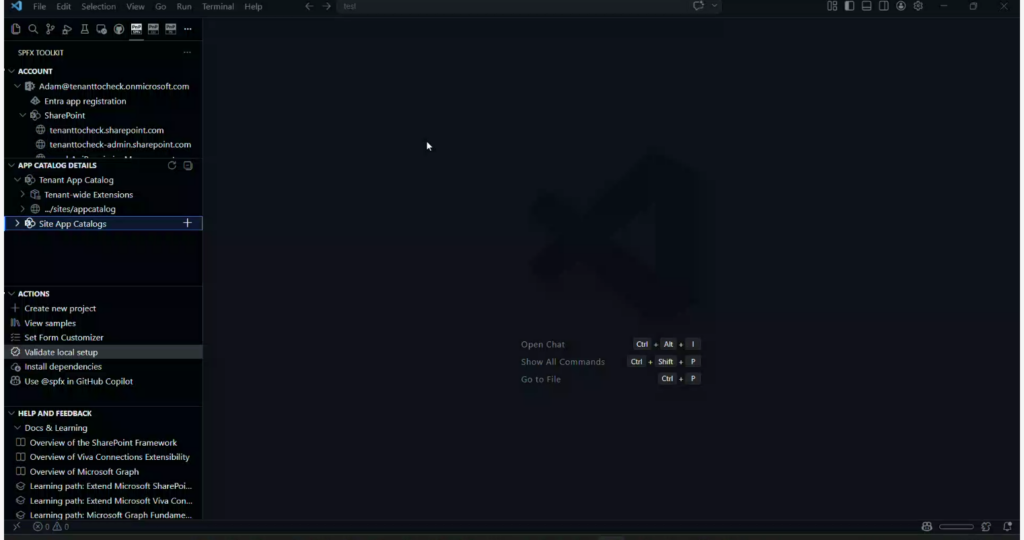Open the Go menu
The image size is (1024, 540).
pos(161,7)
